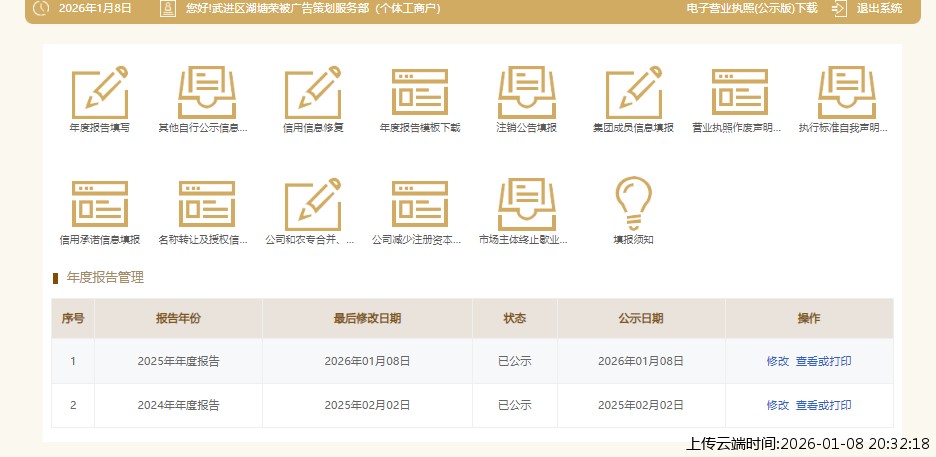This screenshot has width=936, height=457.
Task: Click 名称转让及授权信息 icon
Action: (206, 205)
